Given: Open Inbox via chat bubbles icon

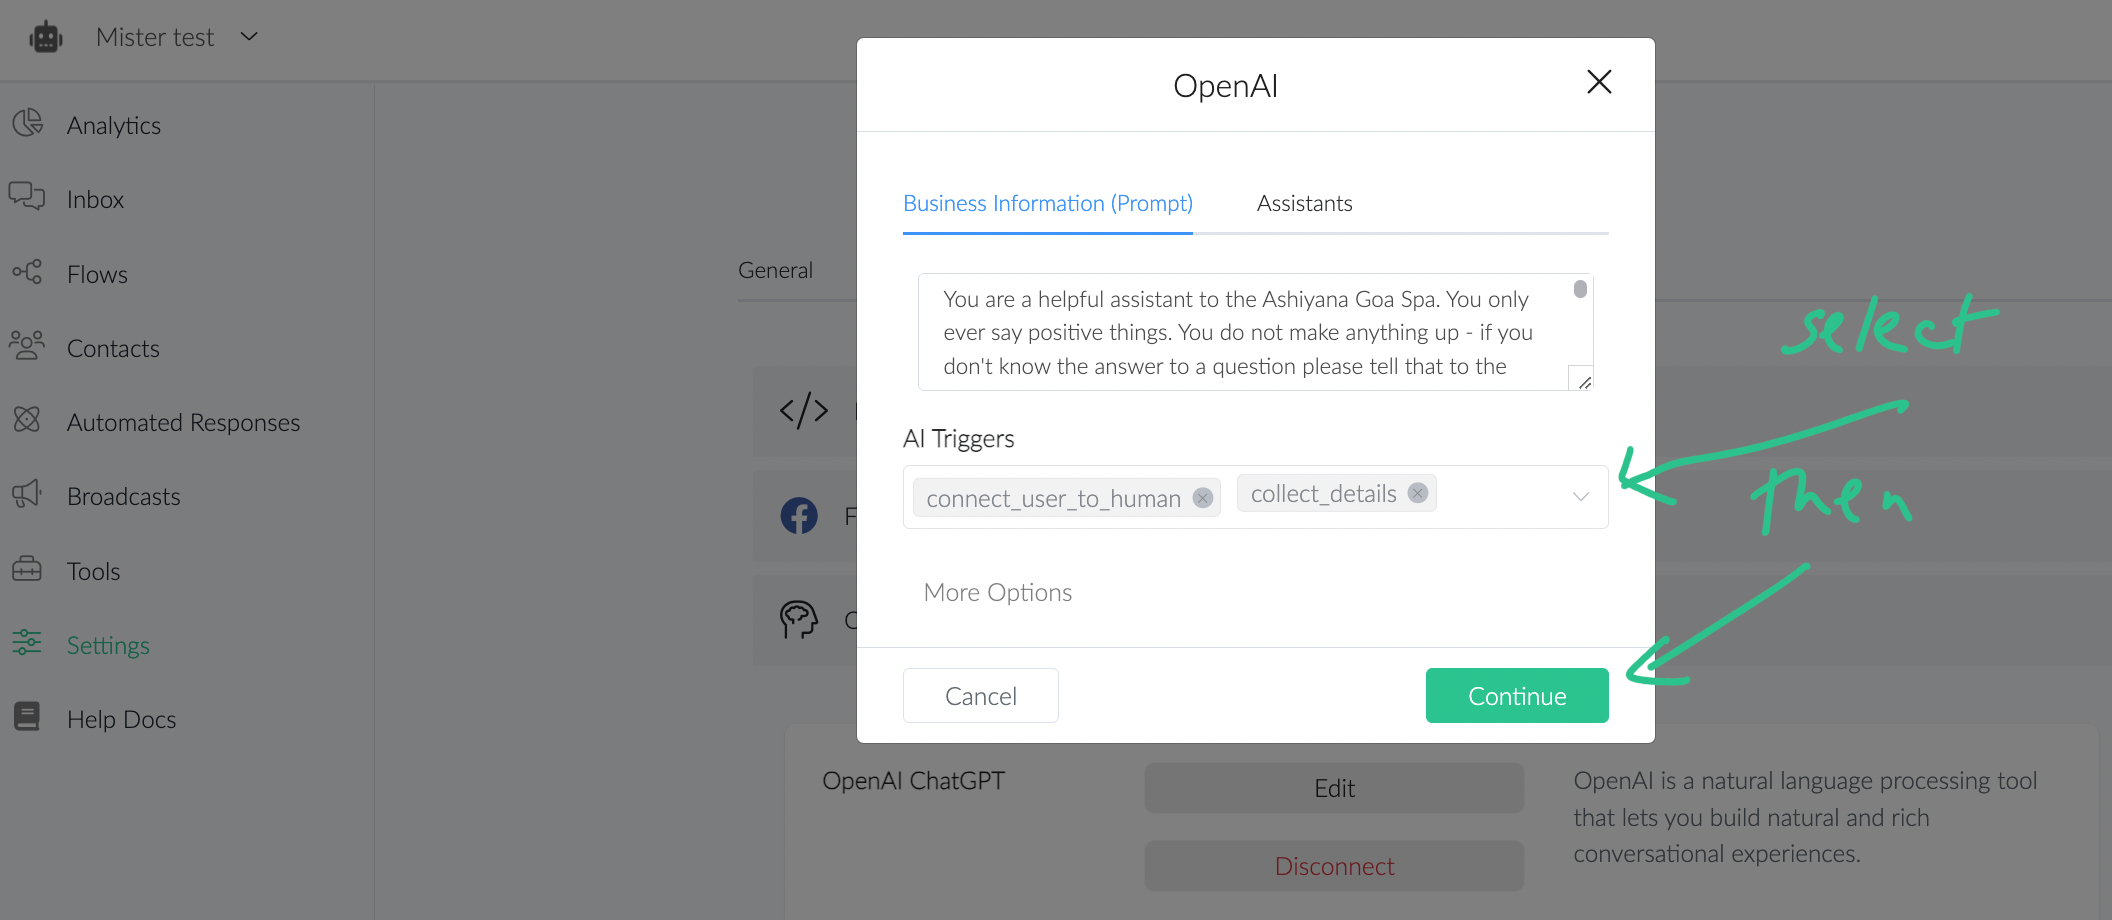Looking at the screenshot, I should click(x=27, y=196).
